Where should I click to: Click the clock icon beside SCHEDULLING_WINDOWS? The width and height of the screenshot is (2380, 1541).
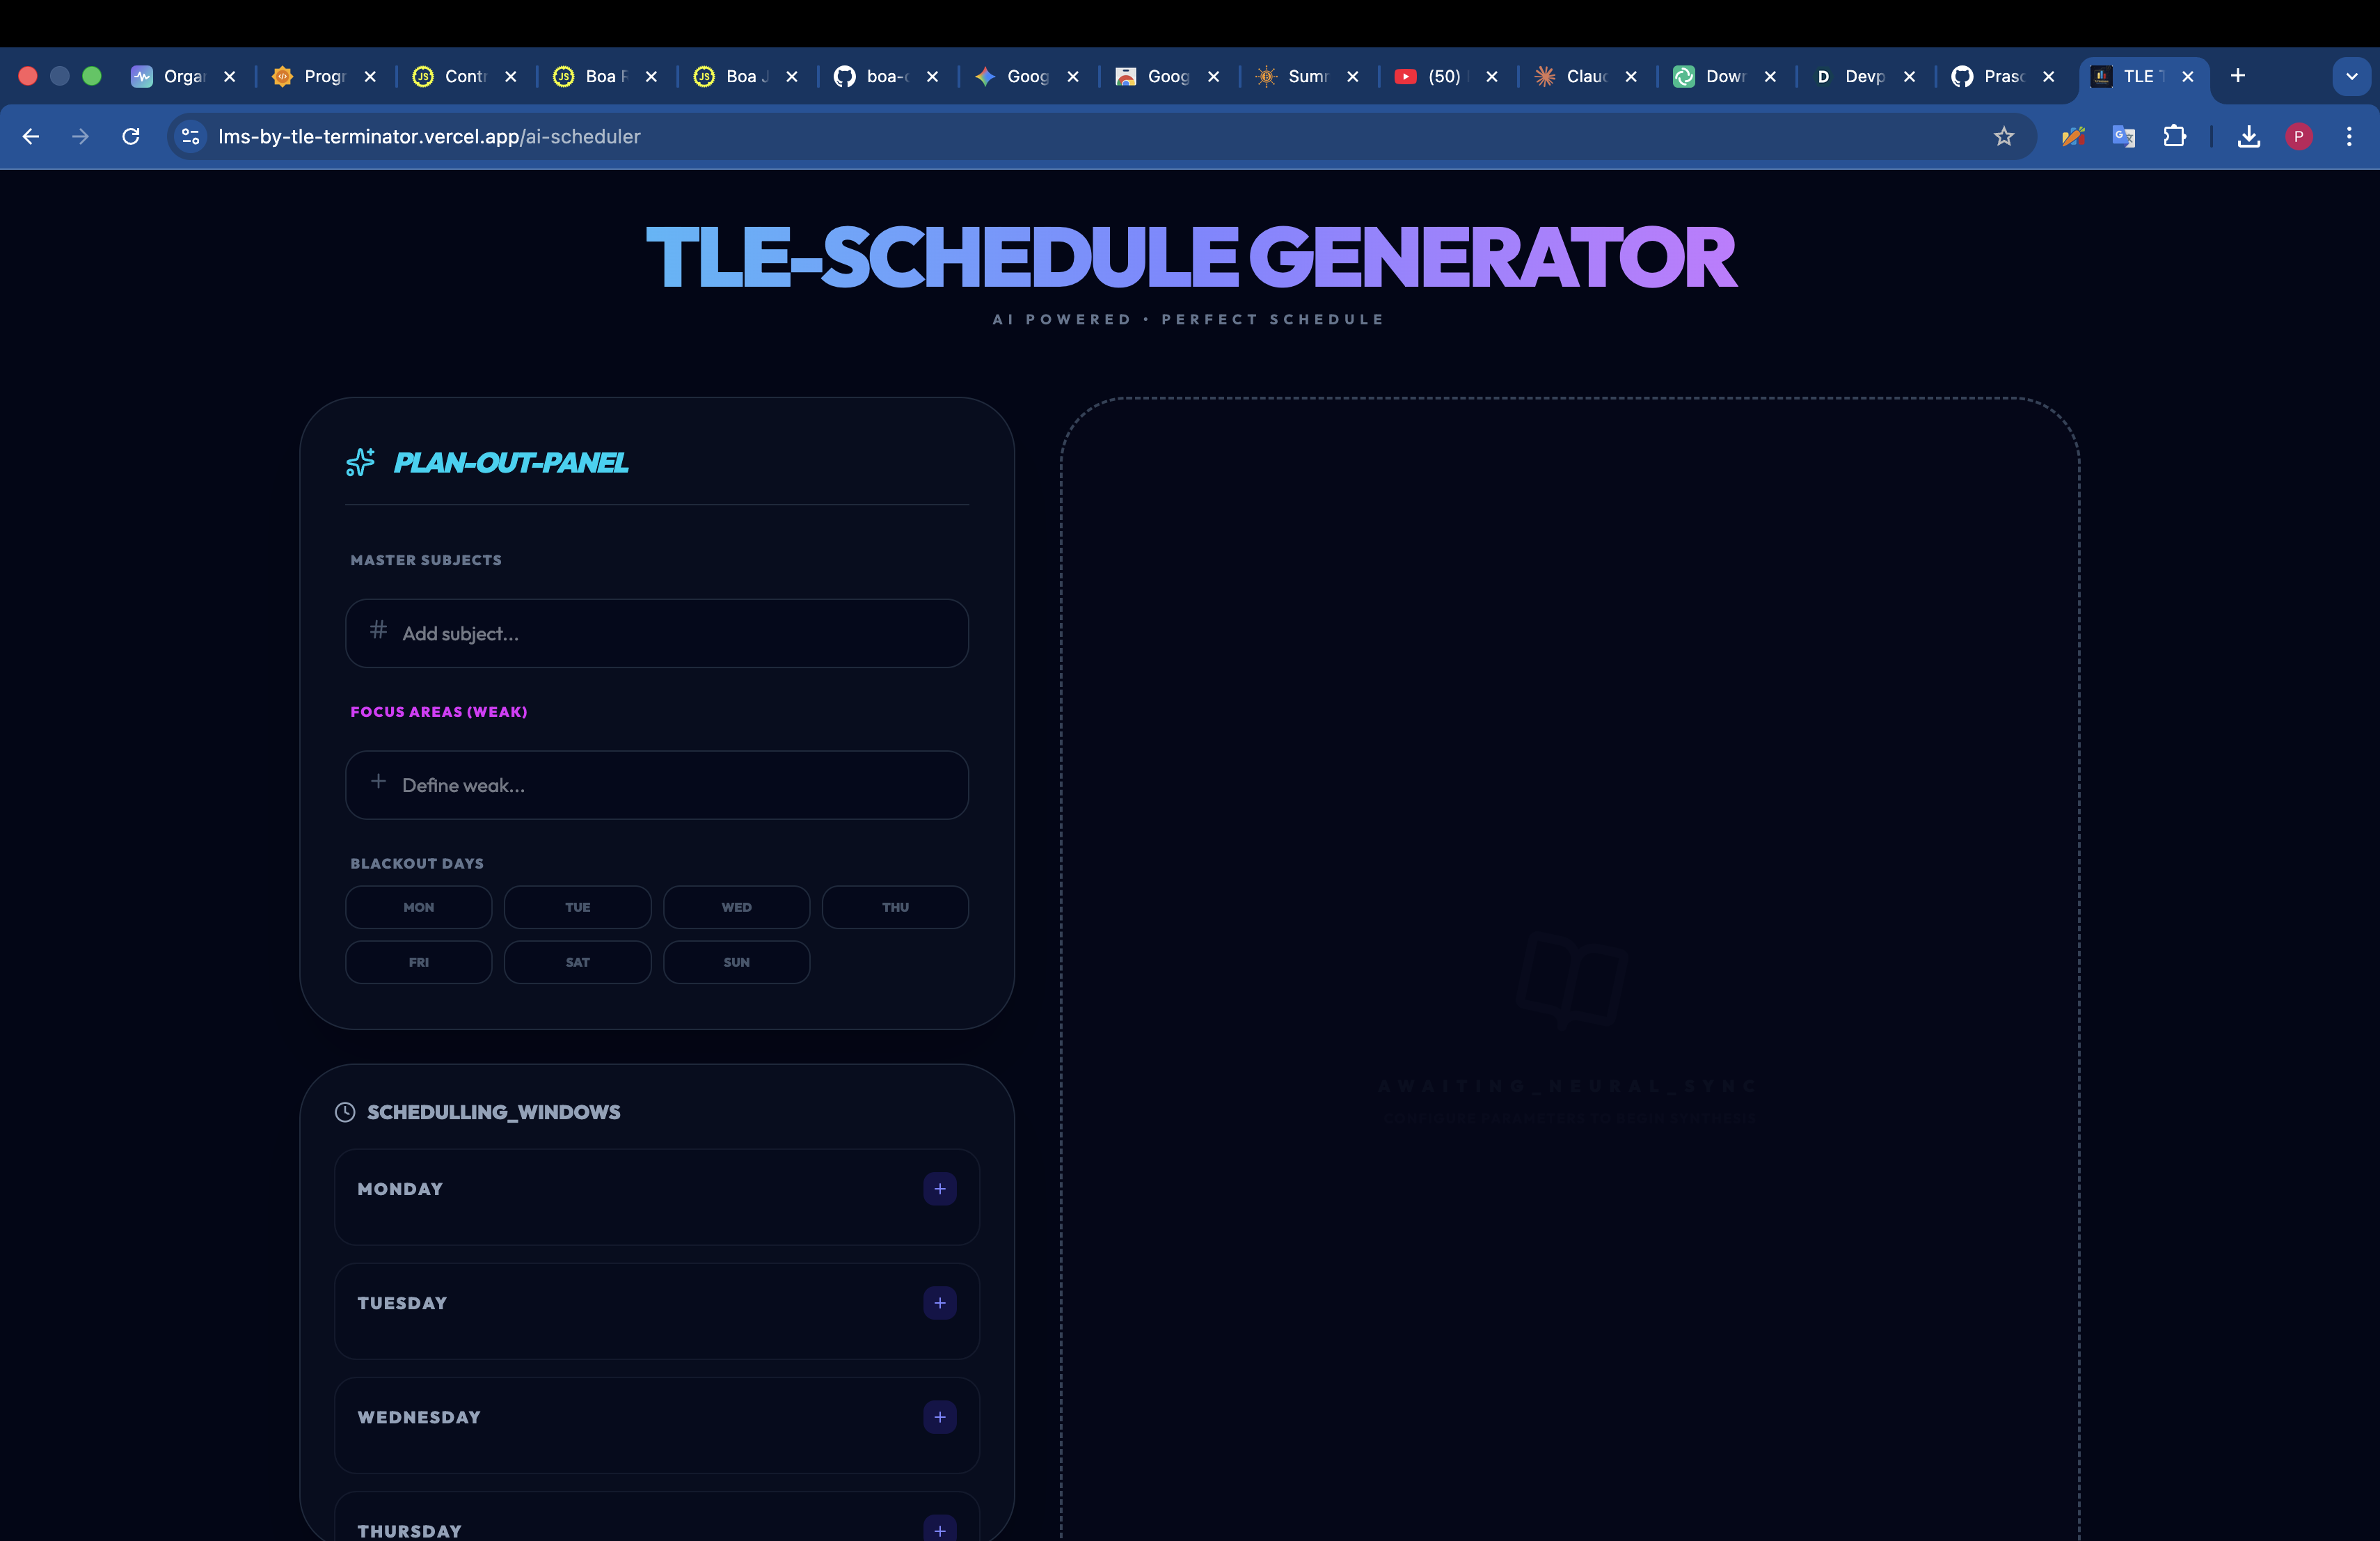(x=345, y=1112)
